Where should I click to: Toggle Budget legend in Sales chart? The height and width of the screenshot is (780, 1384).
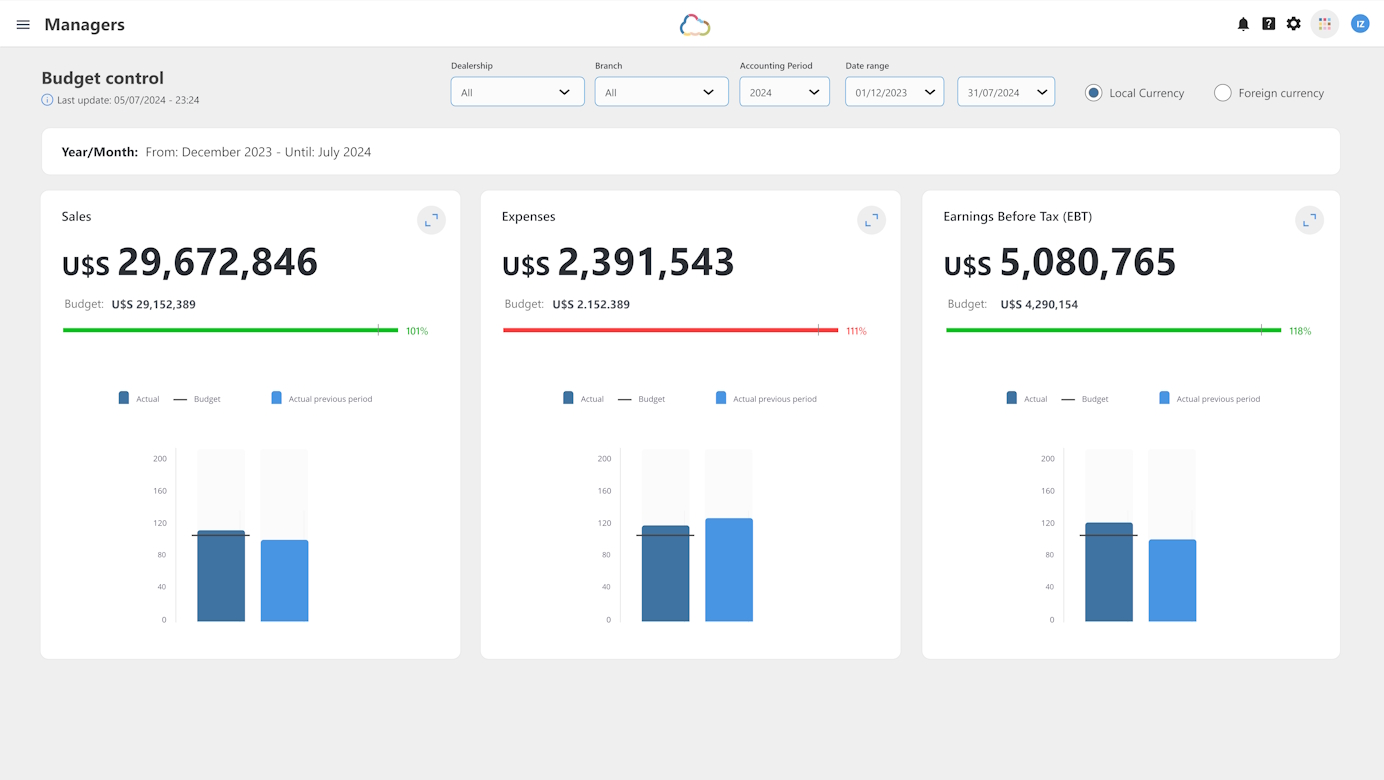(197, 399)
